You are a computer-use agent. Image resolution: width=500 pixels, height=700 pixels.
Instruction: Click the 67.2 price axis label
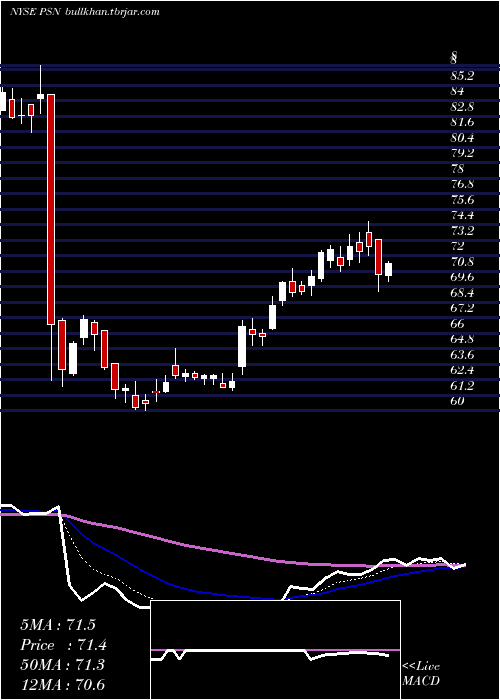click(462, 308)
